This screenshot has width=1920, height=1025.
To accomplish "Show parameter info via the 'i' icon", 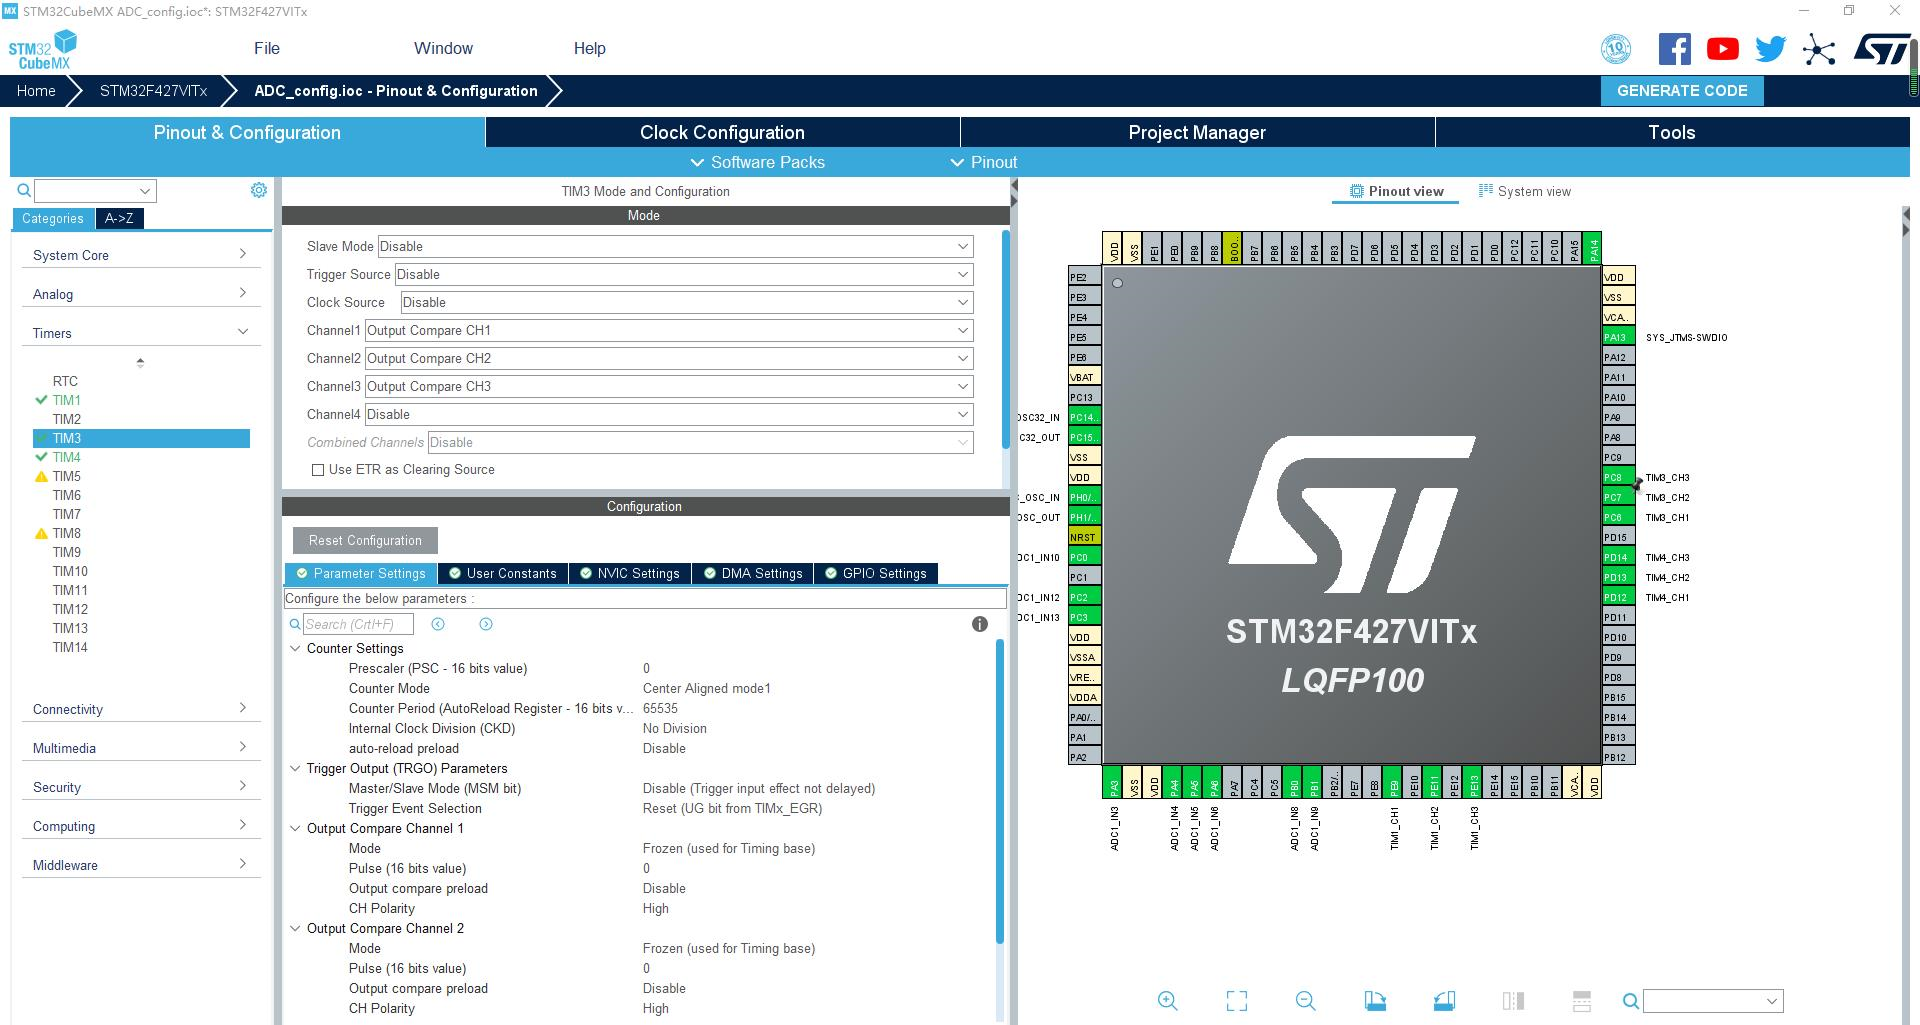I will point(980,624).
